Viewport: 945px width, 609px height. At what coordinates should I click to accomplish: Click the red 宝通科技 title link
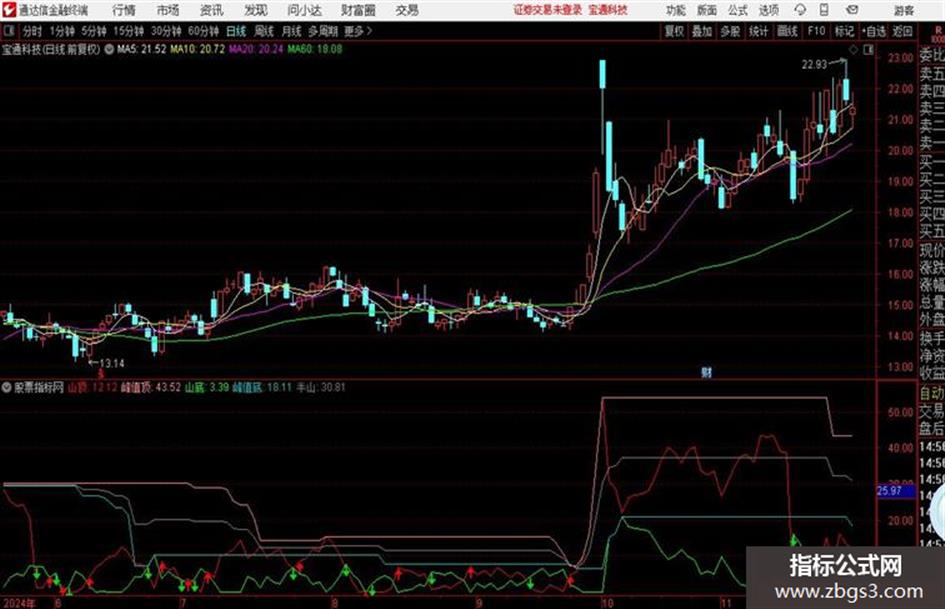tap(608, 10)
